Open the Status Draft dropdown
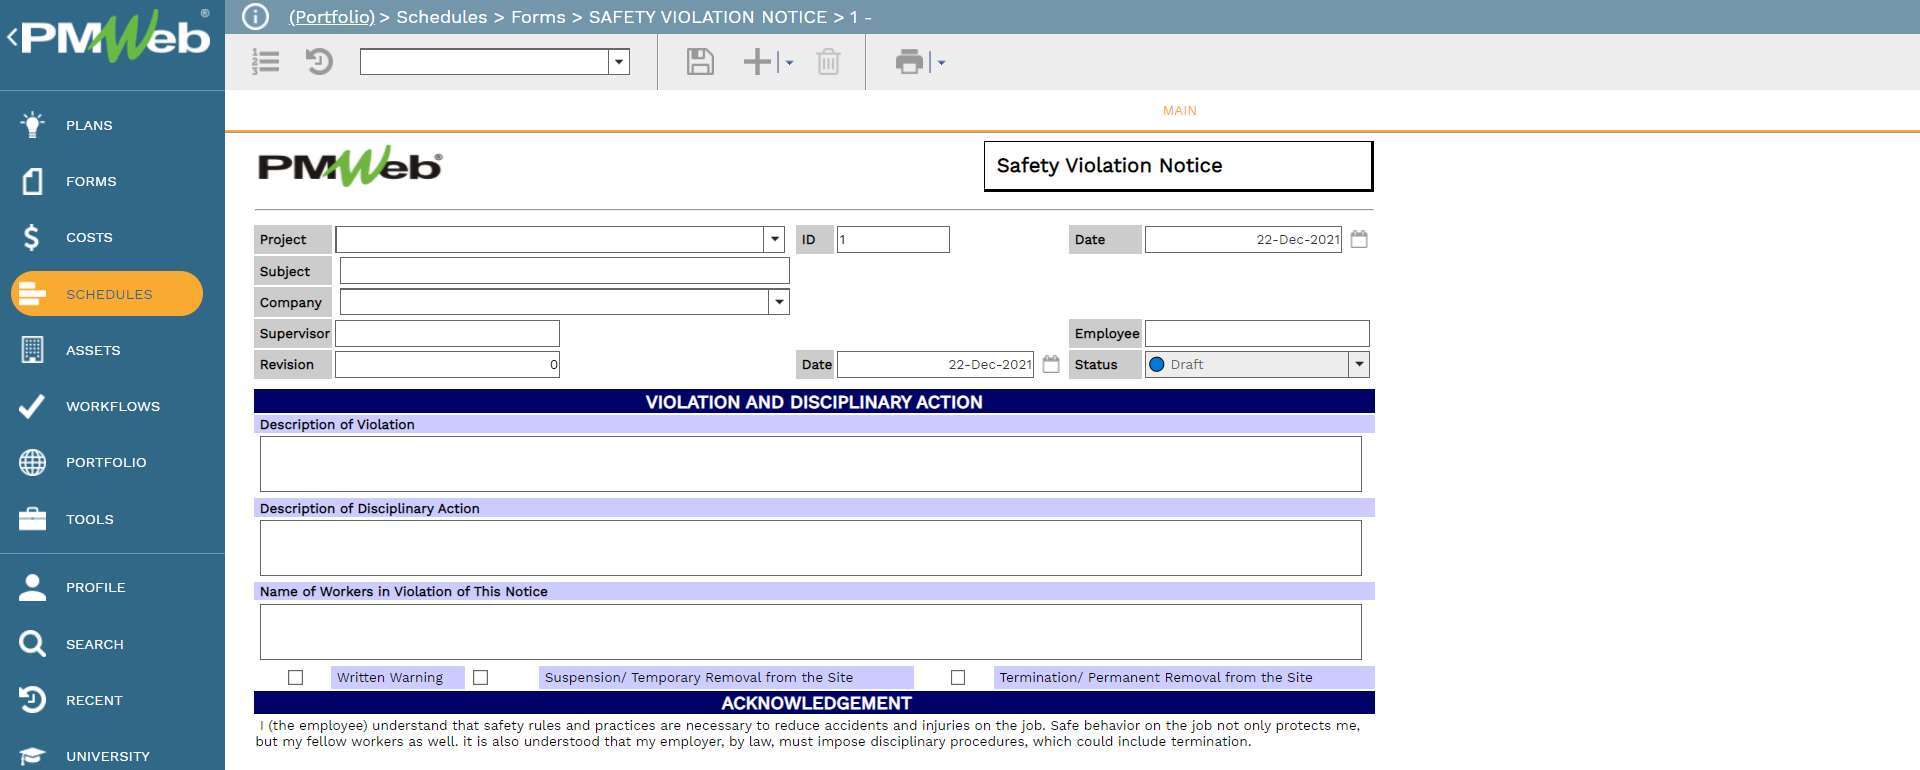This screenshot has height=770, width=1920. point(1358,364)
